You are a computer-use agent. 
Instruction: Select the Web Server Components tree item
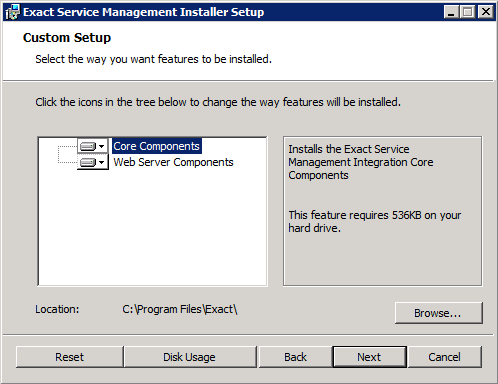pyautogui.click(x=173, y=162)
